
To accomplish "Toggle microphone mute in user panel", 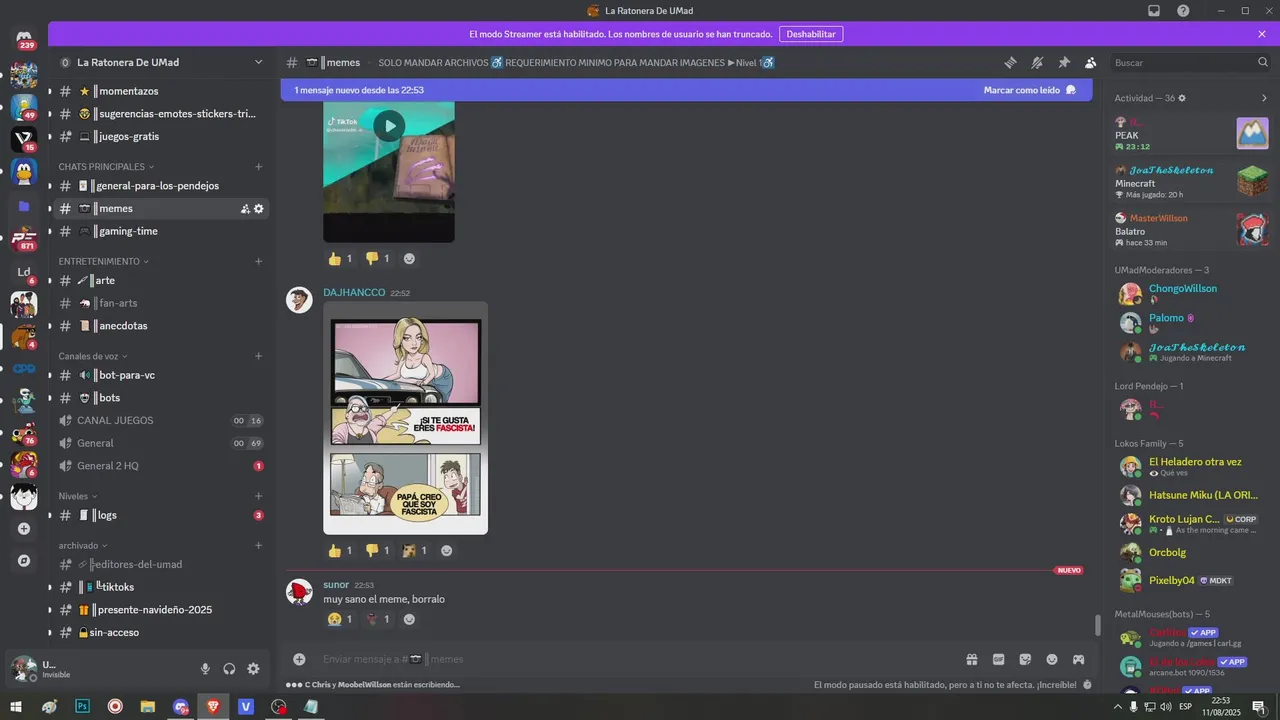I will 205,669.
